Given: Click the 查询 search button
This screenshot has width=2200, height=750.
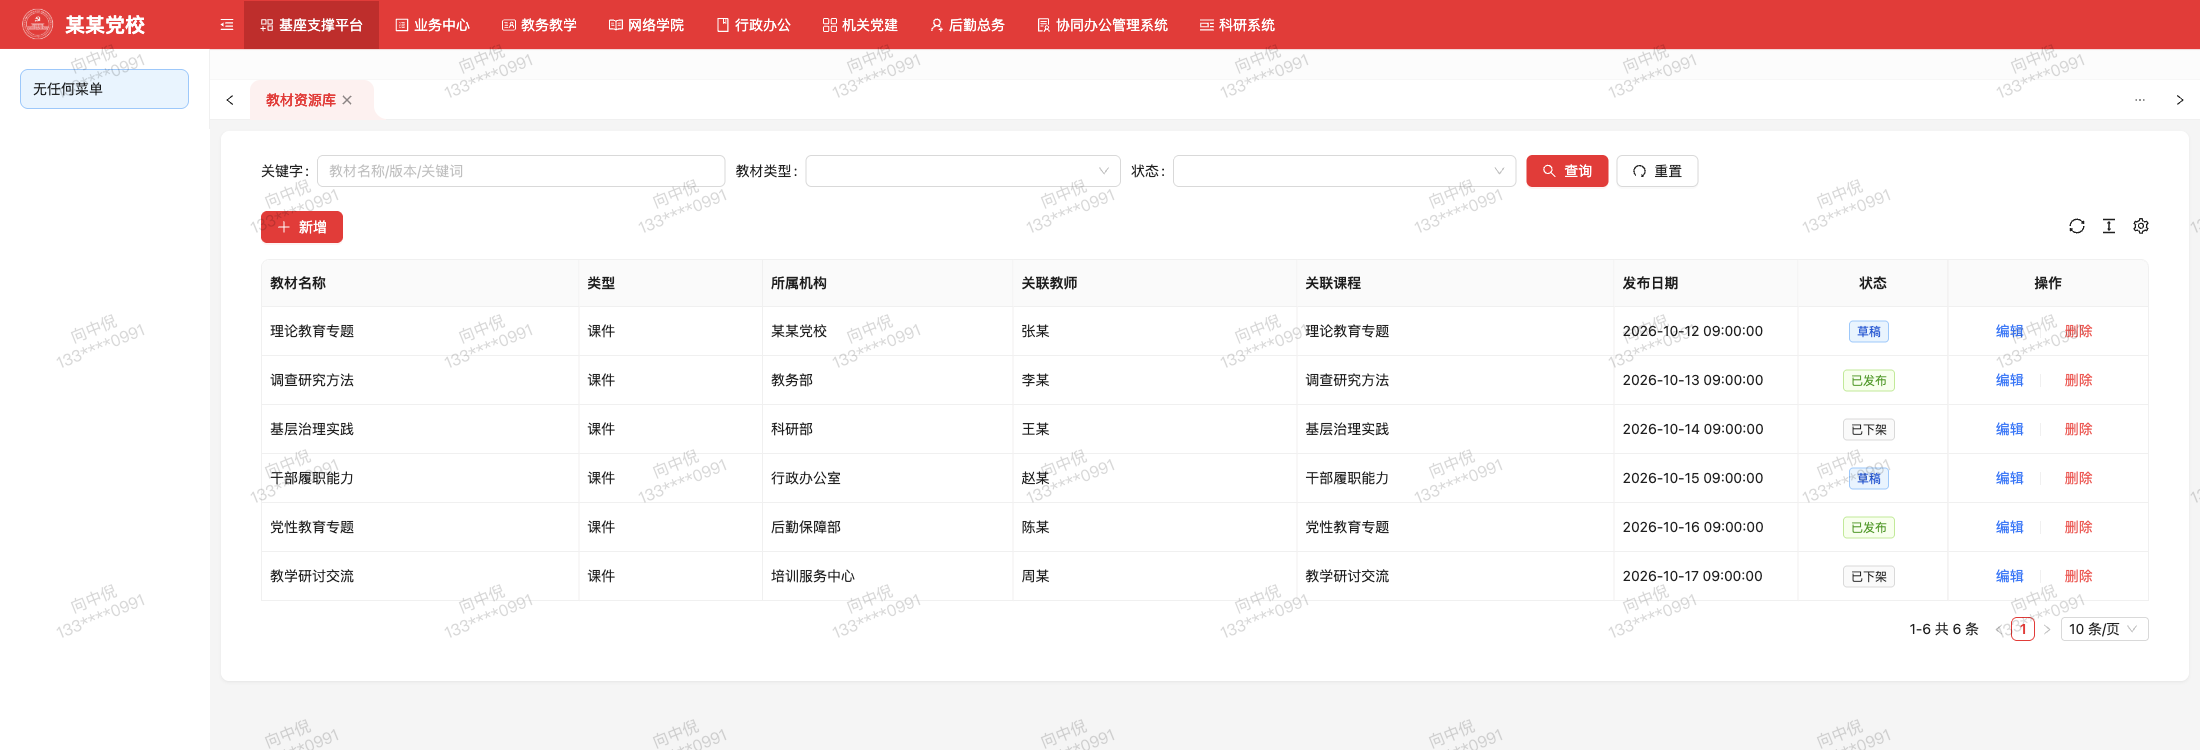Looking at the screenshot, I should point(1567,171).
